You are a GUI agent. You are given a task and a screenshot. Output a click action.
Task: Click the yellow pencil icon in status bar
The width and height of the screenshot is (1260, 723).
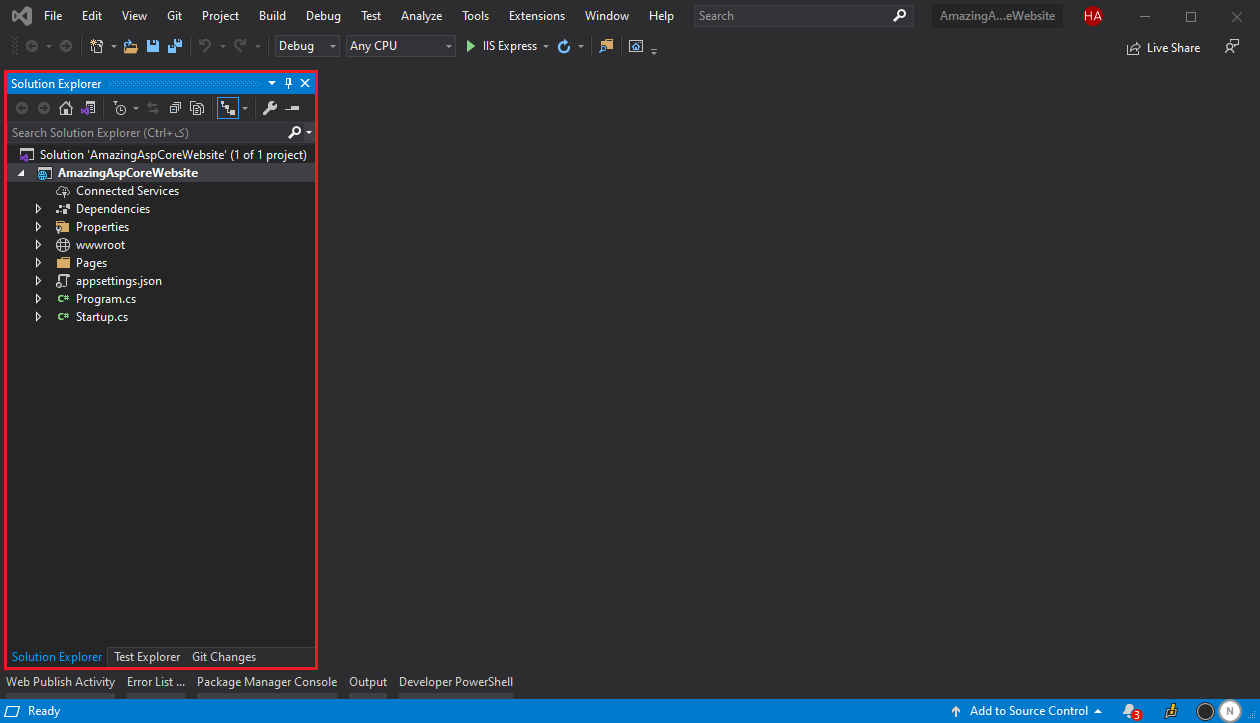coord(1171,711)
